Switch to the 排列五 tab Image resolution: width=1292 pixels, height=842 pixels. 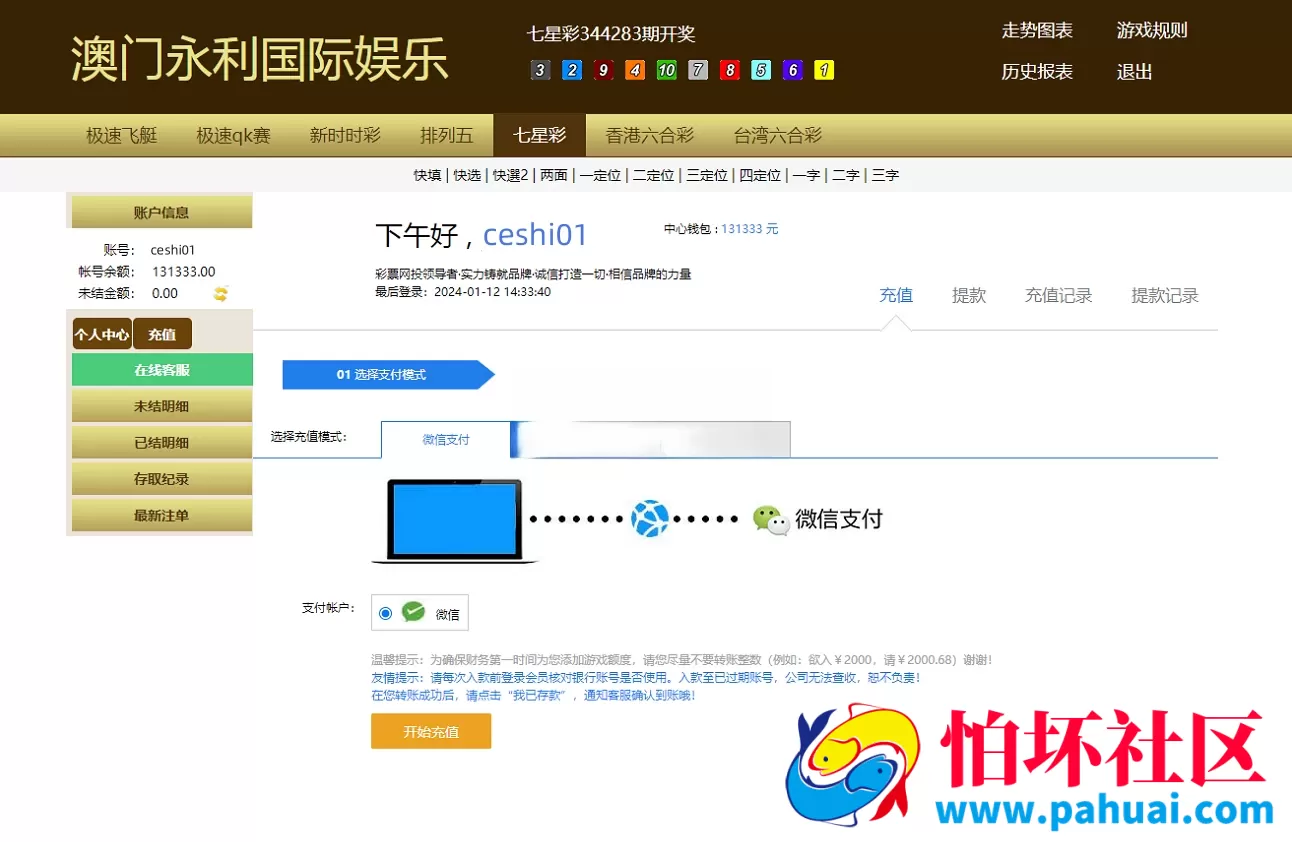447,135
